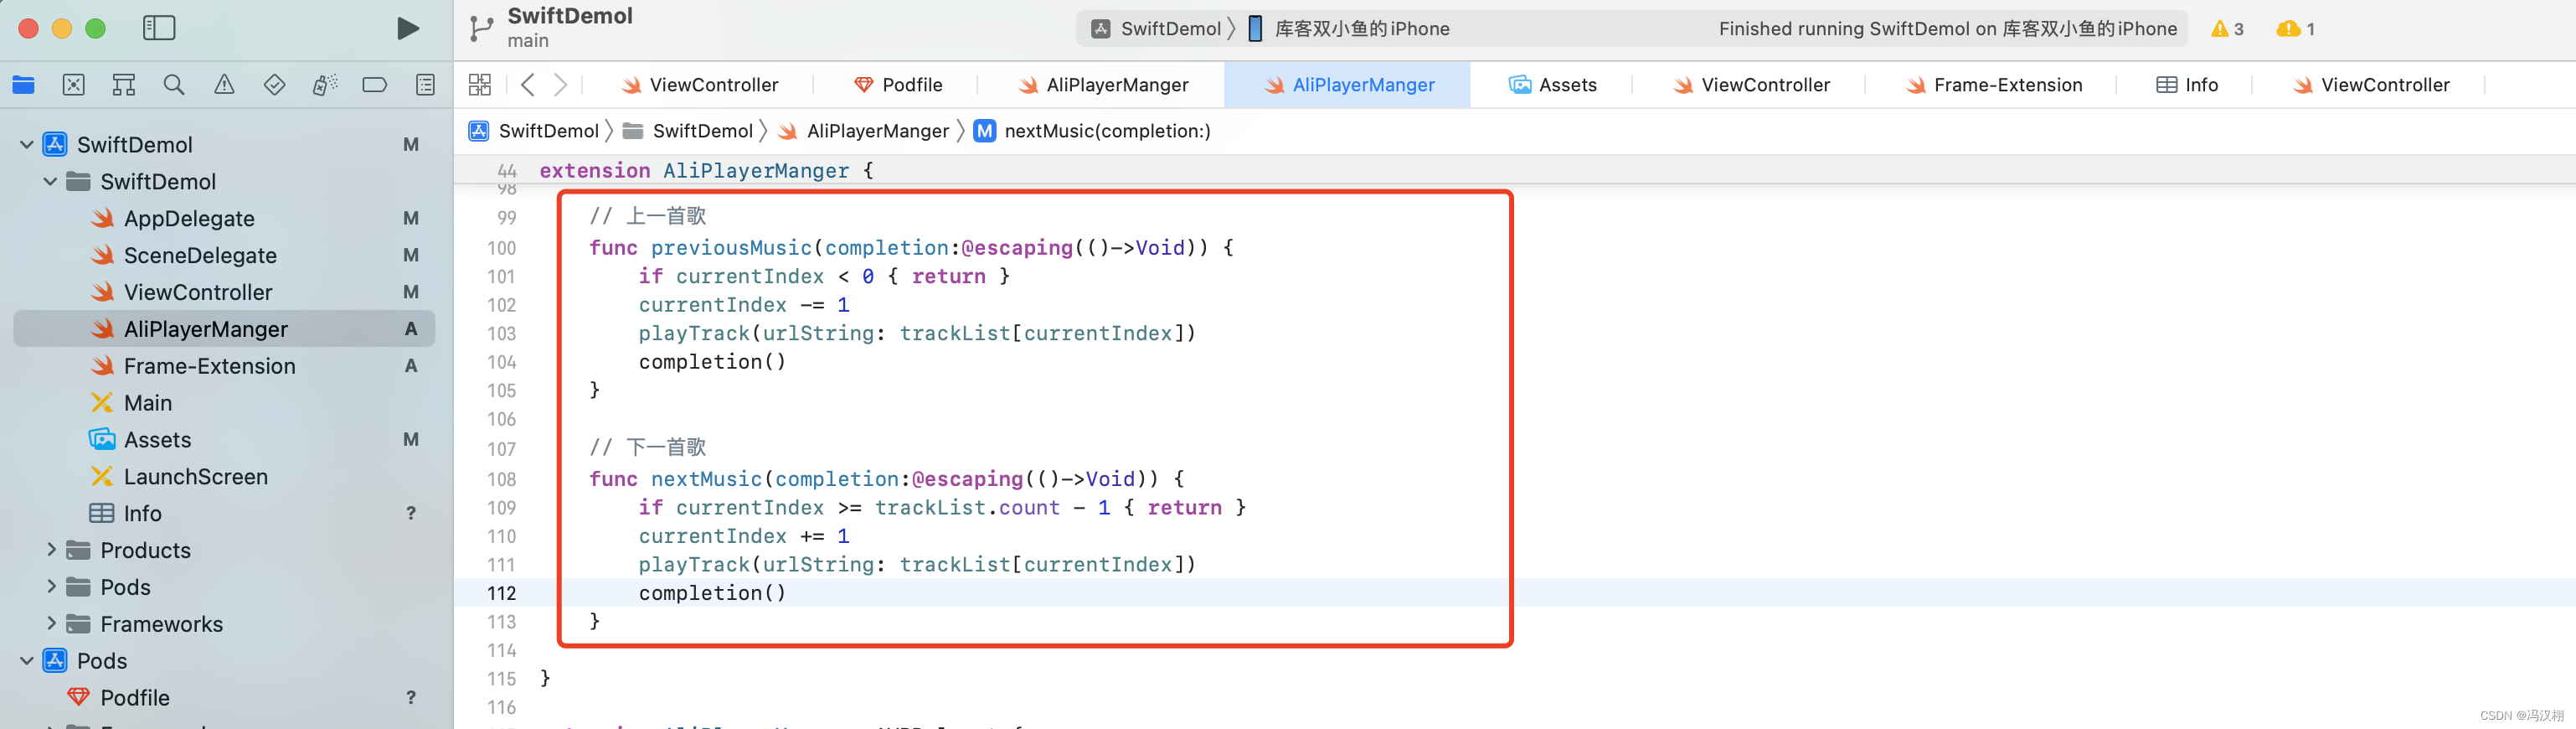Open the Breakpoint navigator
The width and height of the screenshot is (2576, 729).
click(x=375, y=85)
